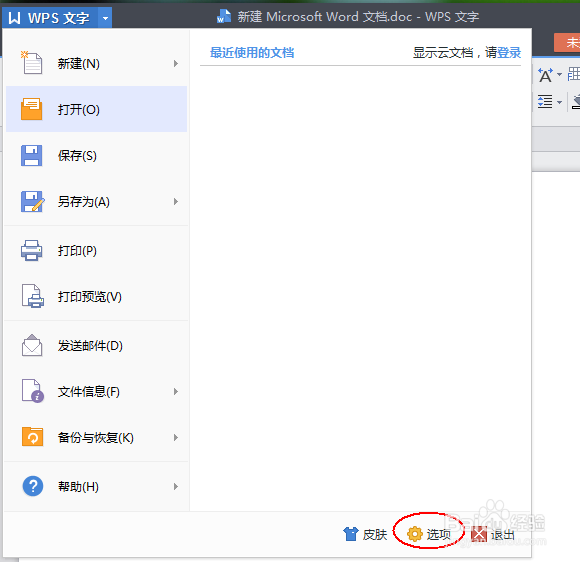
Task: Open the 备份与恢复(K) menu item
Action: click(x=96, y=437)
